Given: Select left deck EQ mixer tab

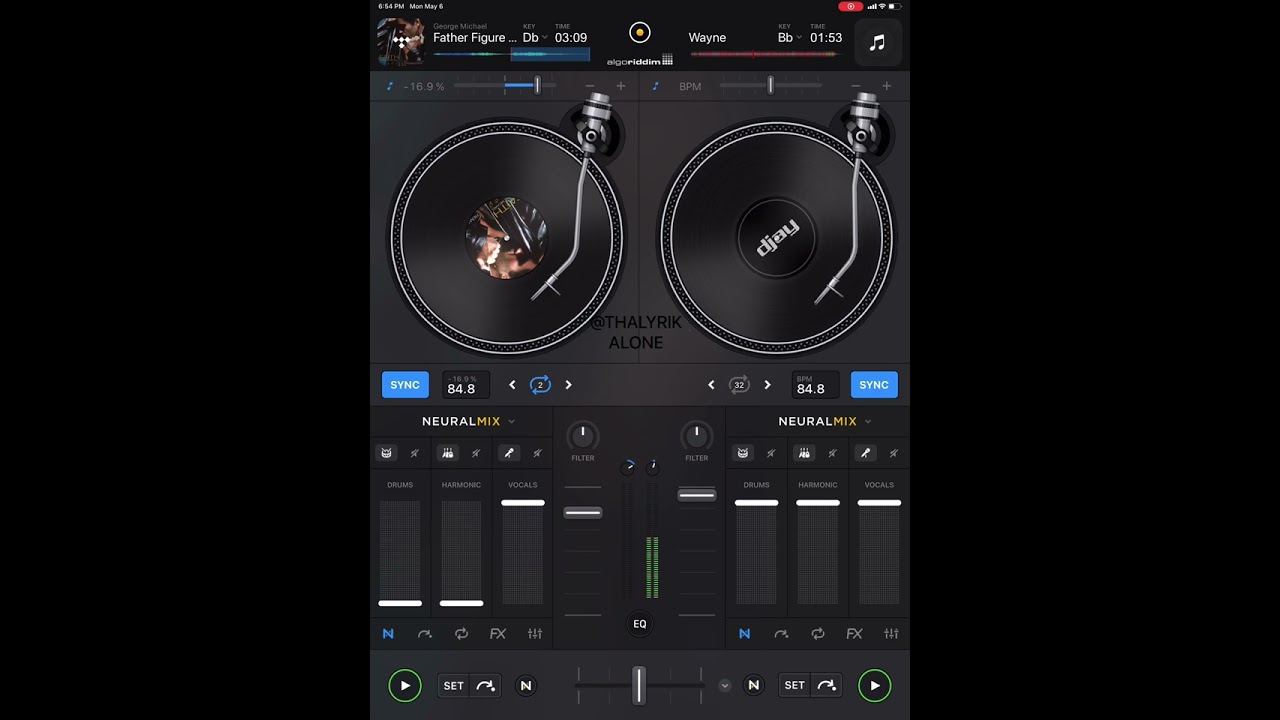Looking at the screenshot, I should pos(535,634).
